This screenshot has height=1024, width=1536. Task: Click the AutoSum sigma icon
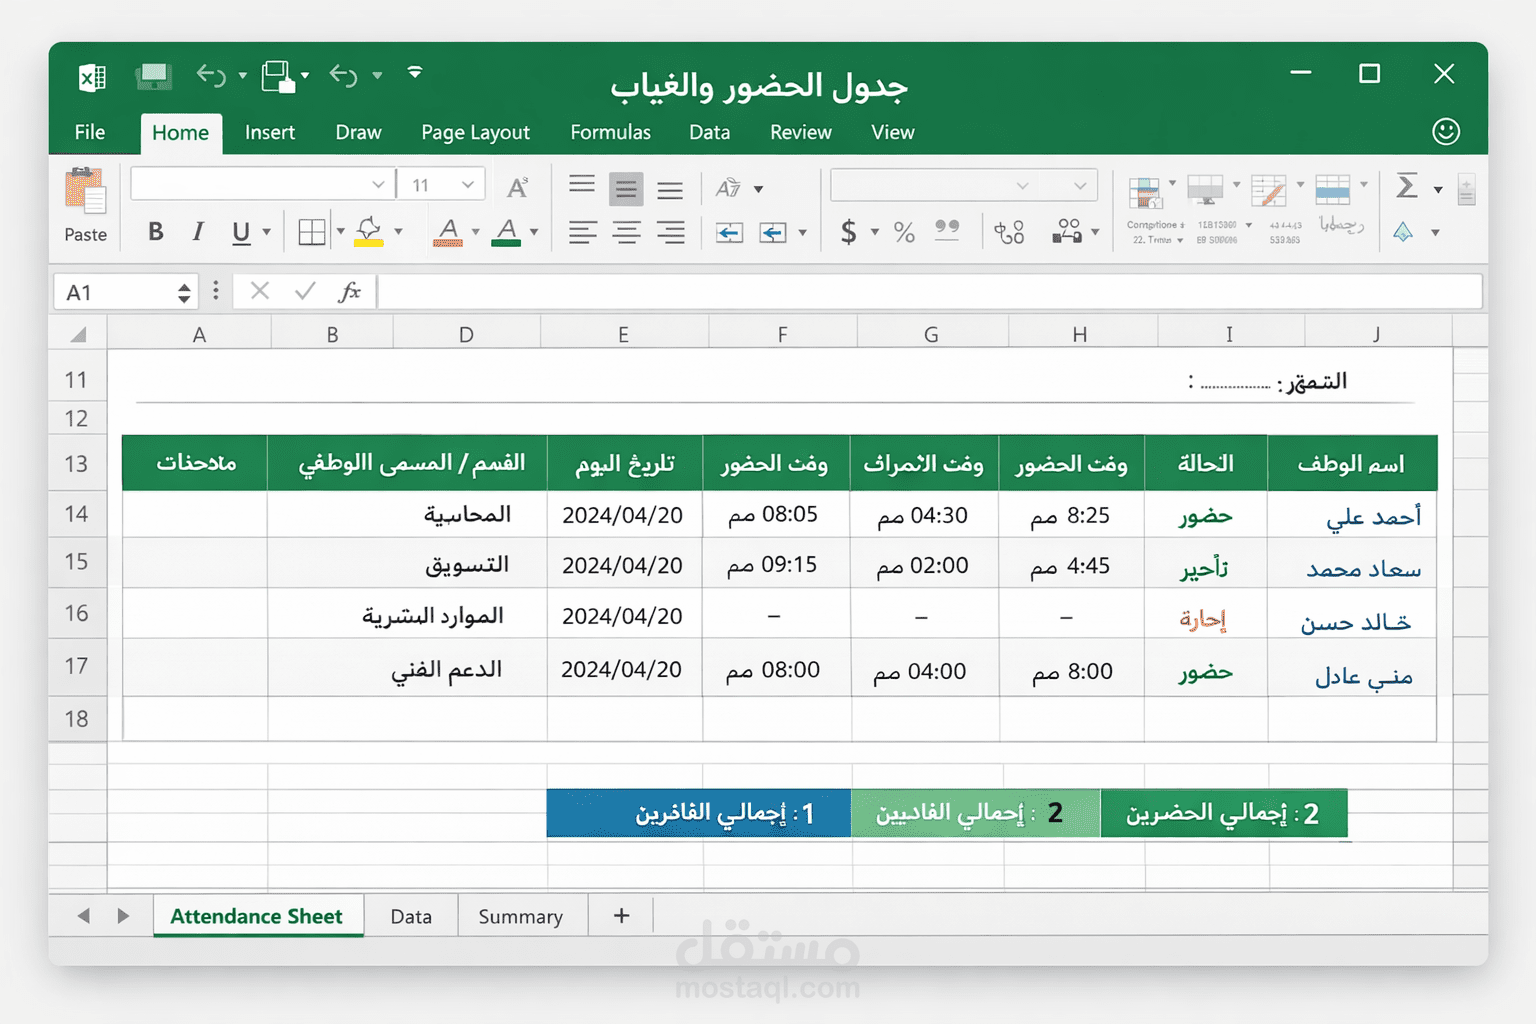(x=1405, y=186)
